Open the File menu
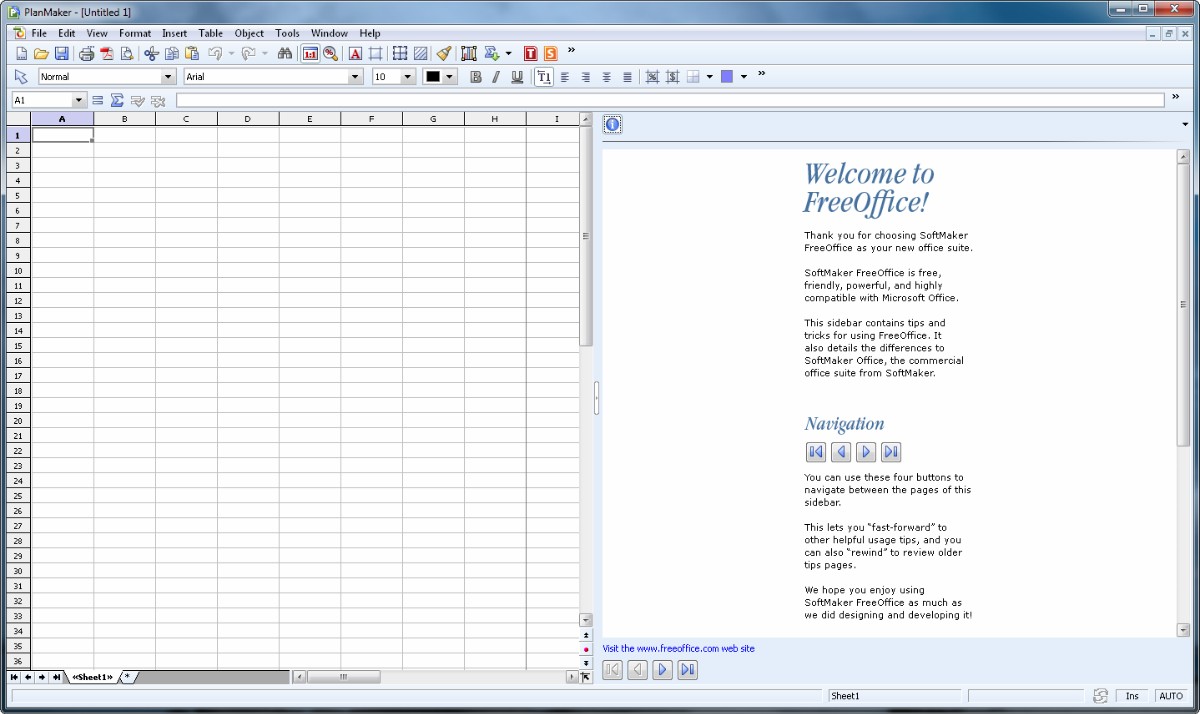The height and width of the screenshot is (714, 1200). (x=39, y=33)
